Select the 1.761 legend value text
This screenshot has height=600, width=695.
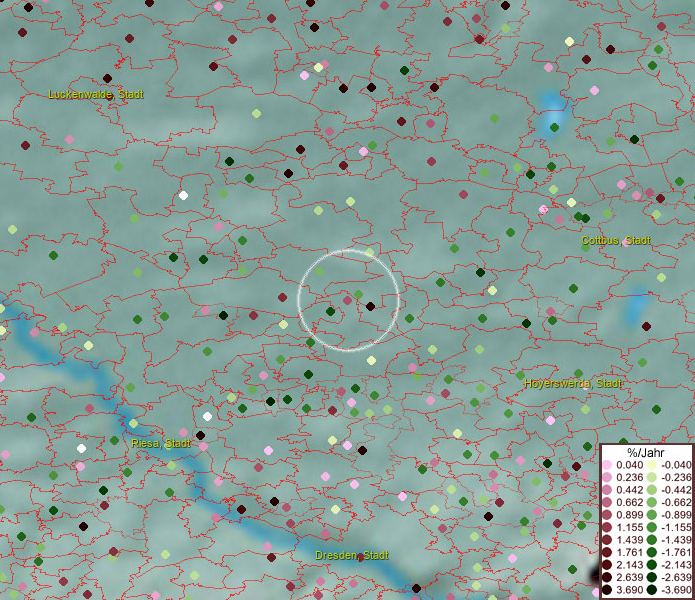coord(629,553)
